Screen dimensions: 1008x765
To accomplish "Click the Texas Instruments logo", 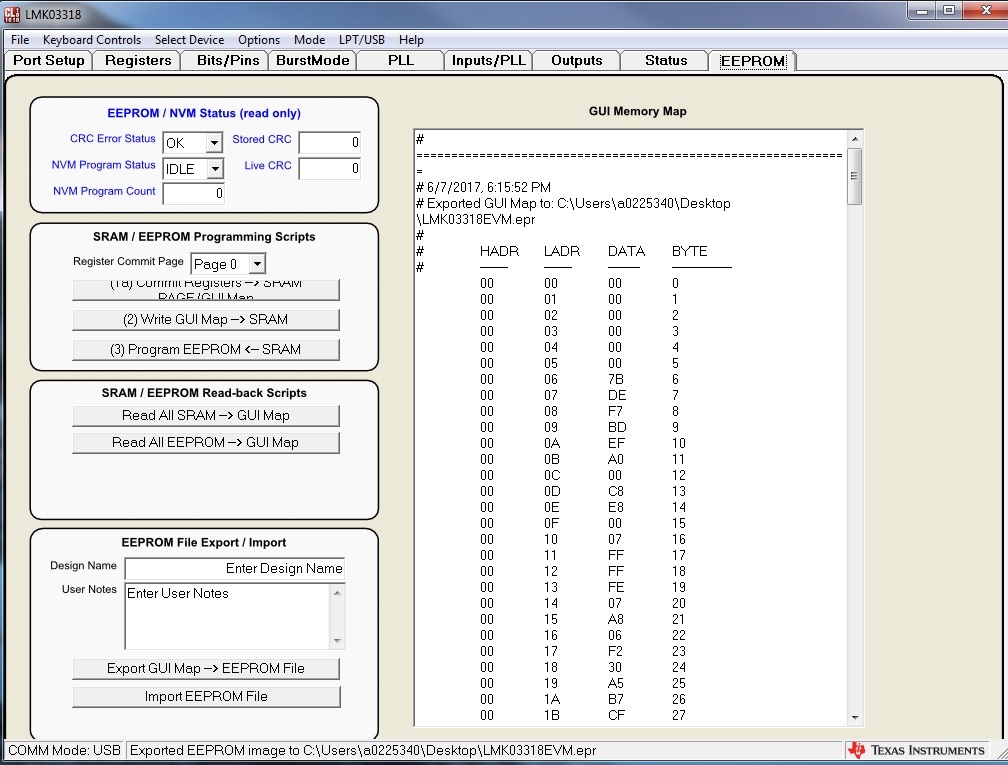I will (x=915, y=750).
